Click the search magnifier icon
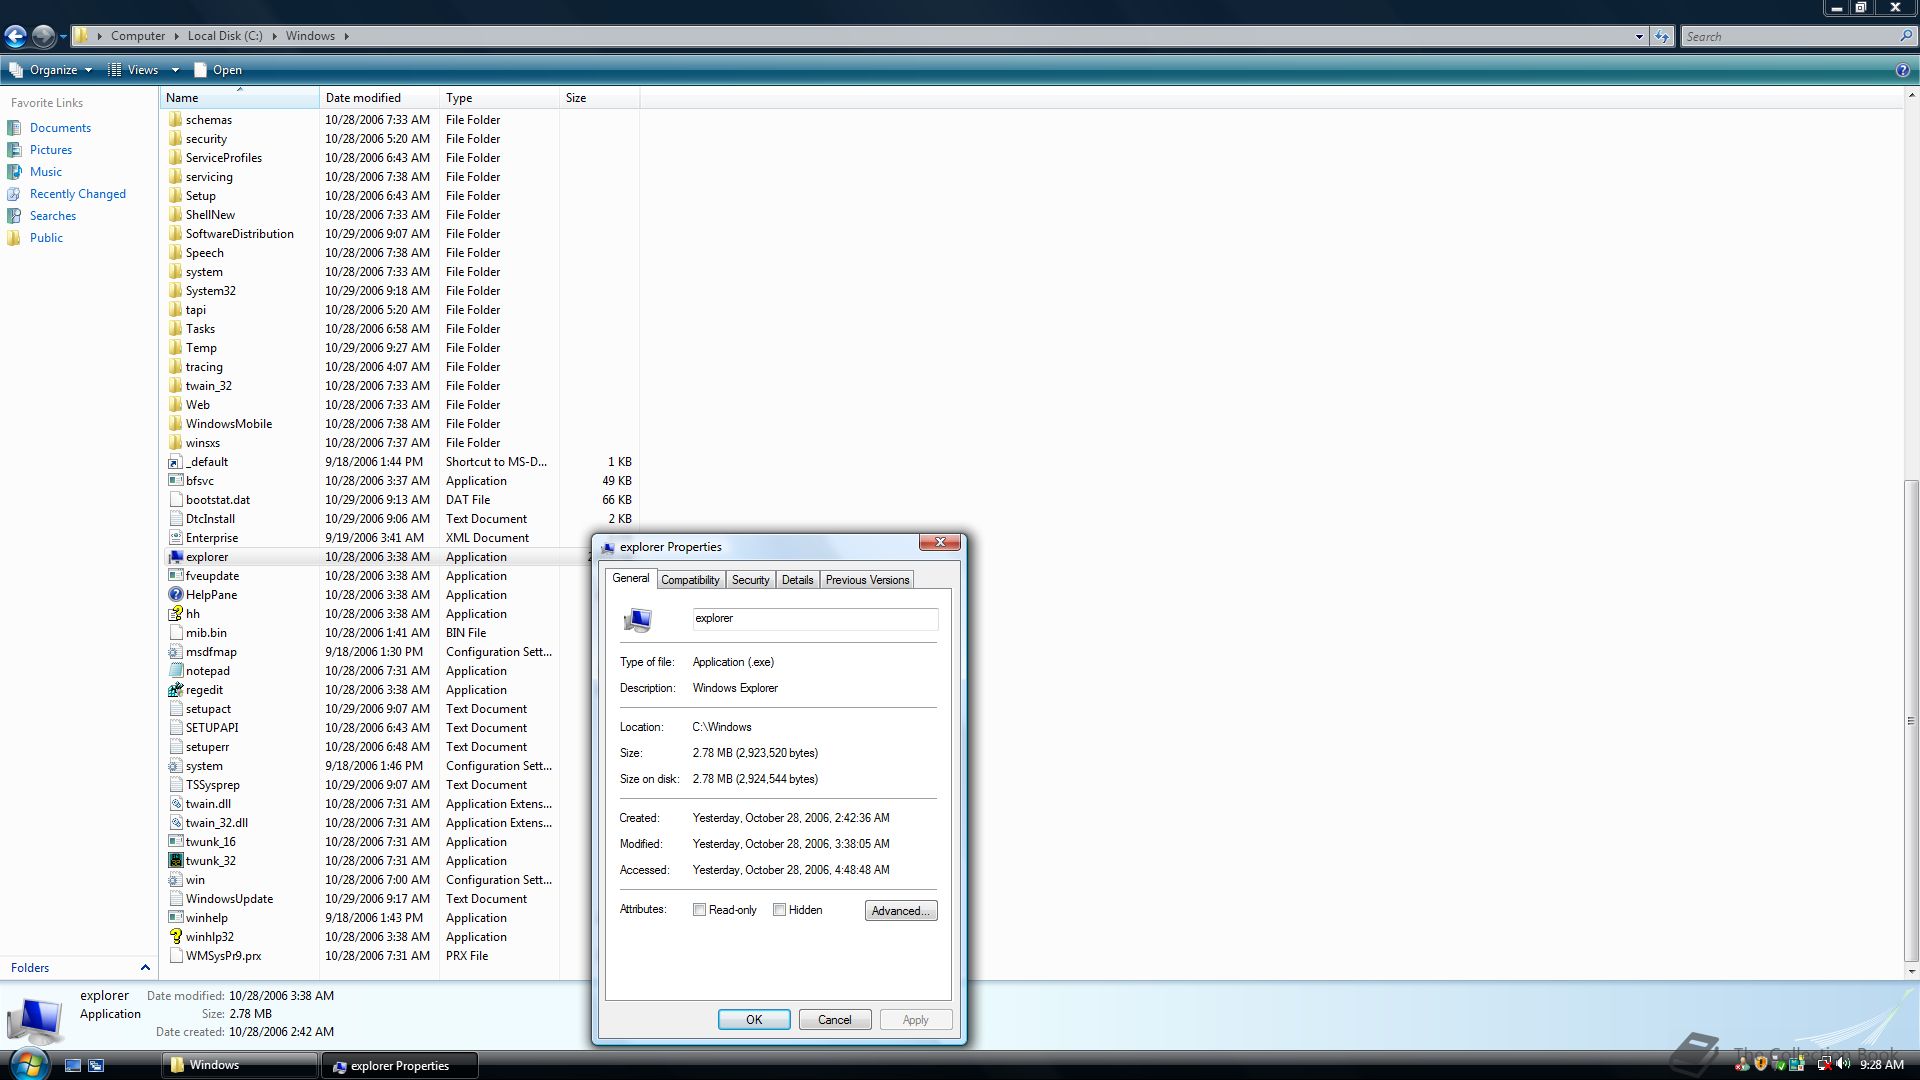Screen dimensions: 1920x1080 tap(1905, 36)
